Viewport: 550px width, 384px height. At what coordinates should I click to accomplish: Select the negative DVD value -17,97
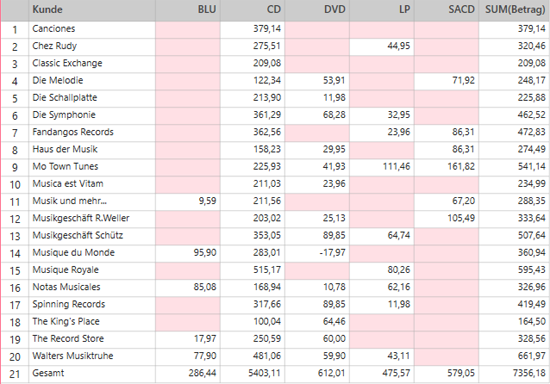coord(317,253)
